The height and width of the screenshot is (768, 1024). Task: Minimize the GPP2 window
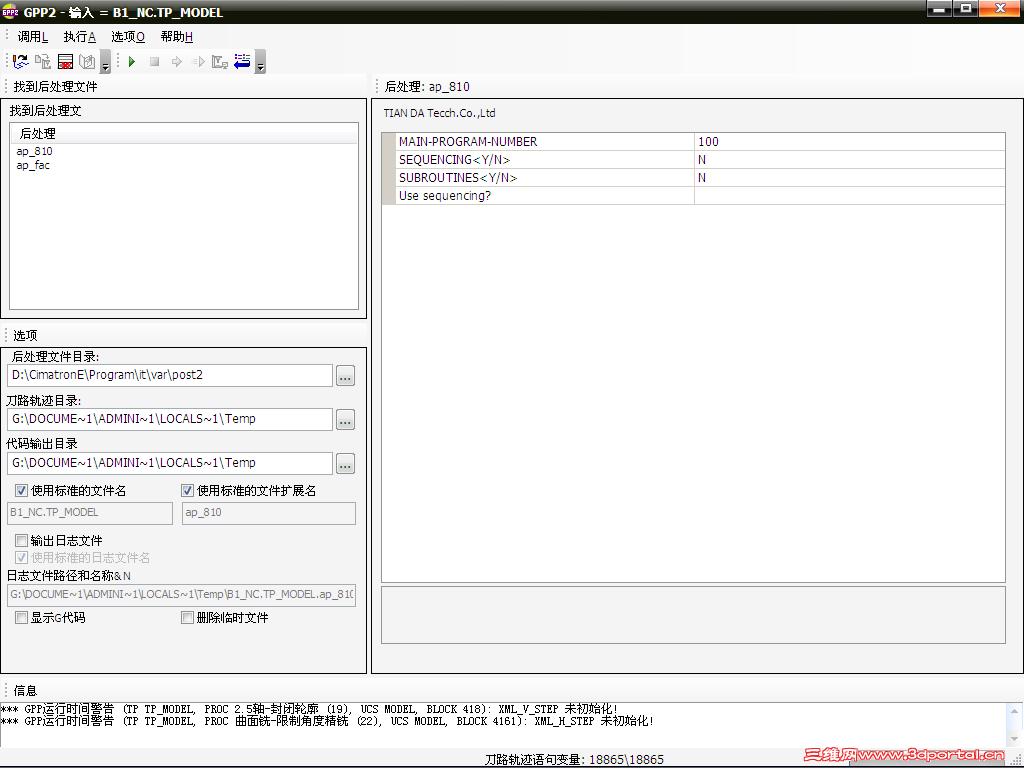pyautogui.click(x=939, y=9)
